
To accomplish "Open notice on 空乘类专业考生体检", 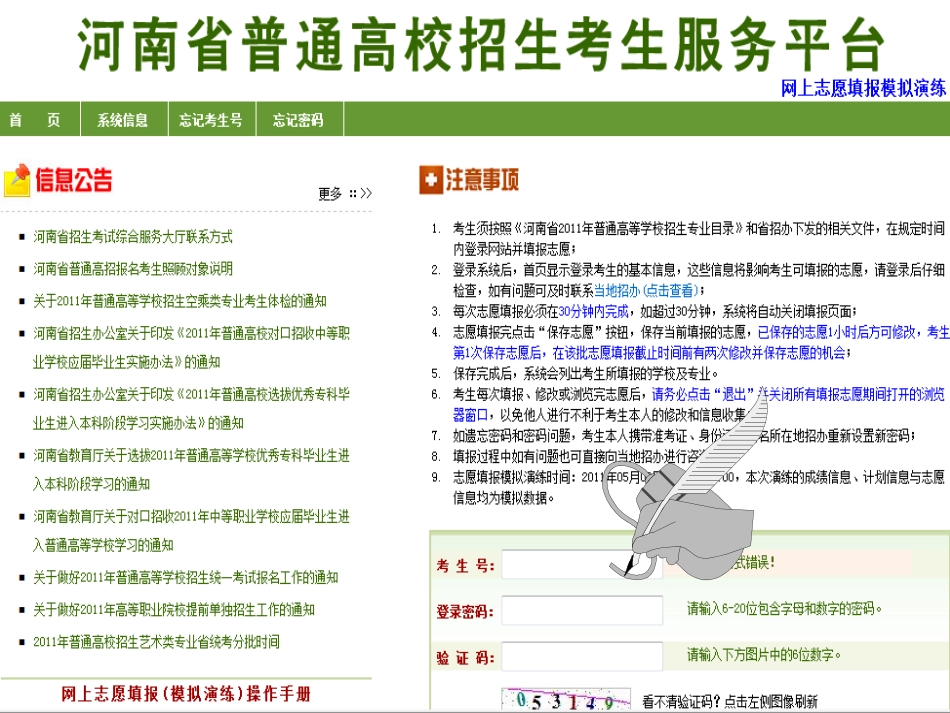I will pos(180,301).
